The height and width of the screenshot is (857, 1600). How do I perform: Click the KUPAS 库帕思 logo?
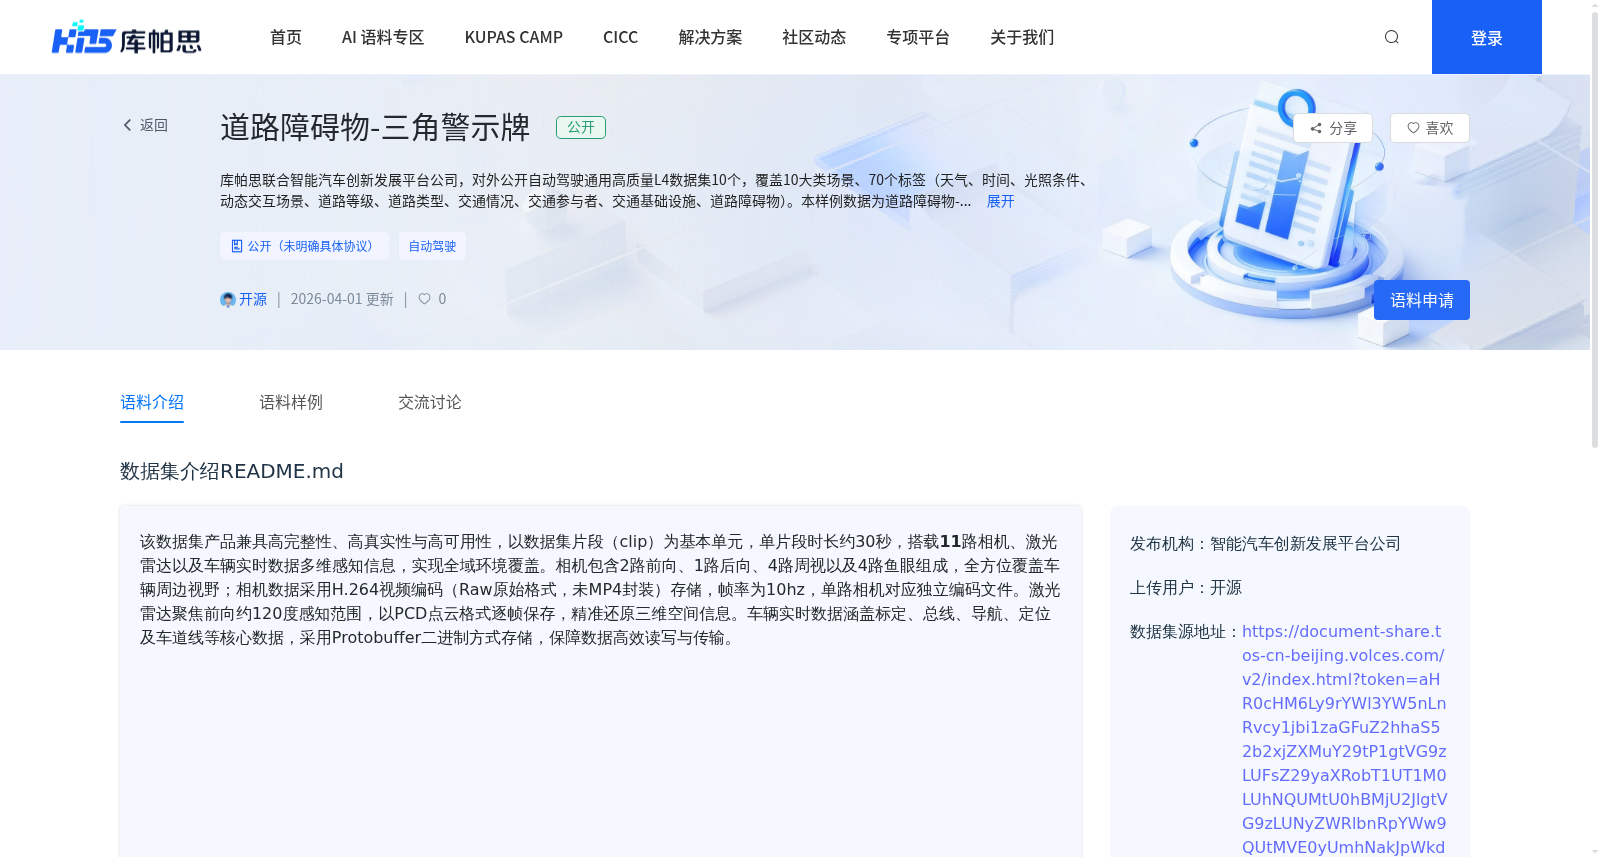point(127,37)
